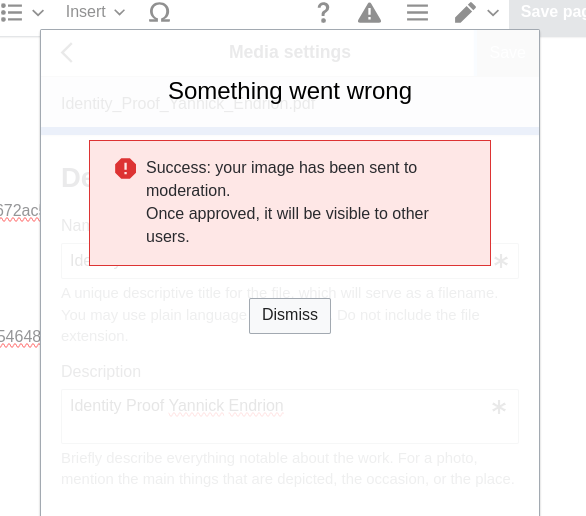Expand the edit mode switcher chevron

(493, 13)
